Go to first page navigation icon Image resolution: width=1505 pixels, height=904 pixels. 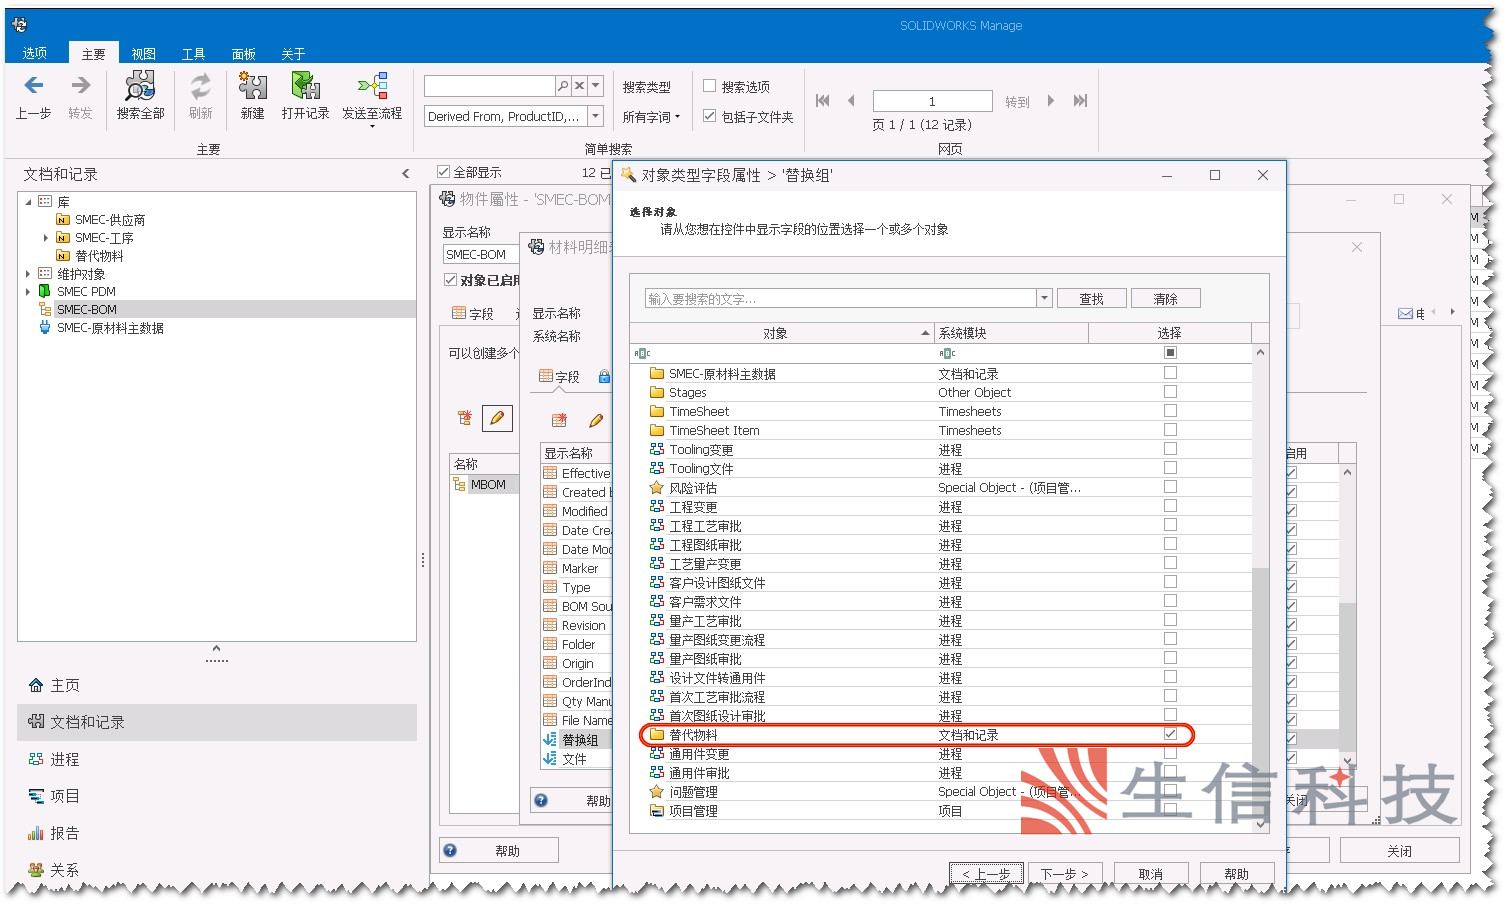822,100
